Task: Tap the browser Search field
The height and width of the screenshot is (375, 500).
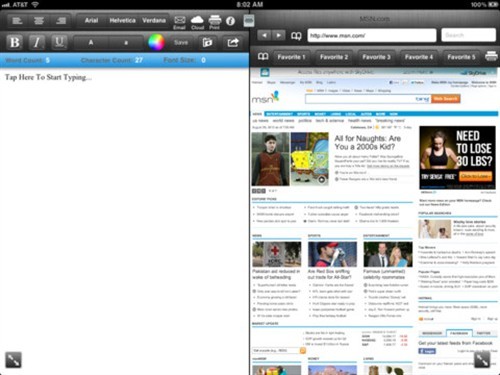Action: pyautogui.click(x=468, y=35)
